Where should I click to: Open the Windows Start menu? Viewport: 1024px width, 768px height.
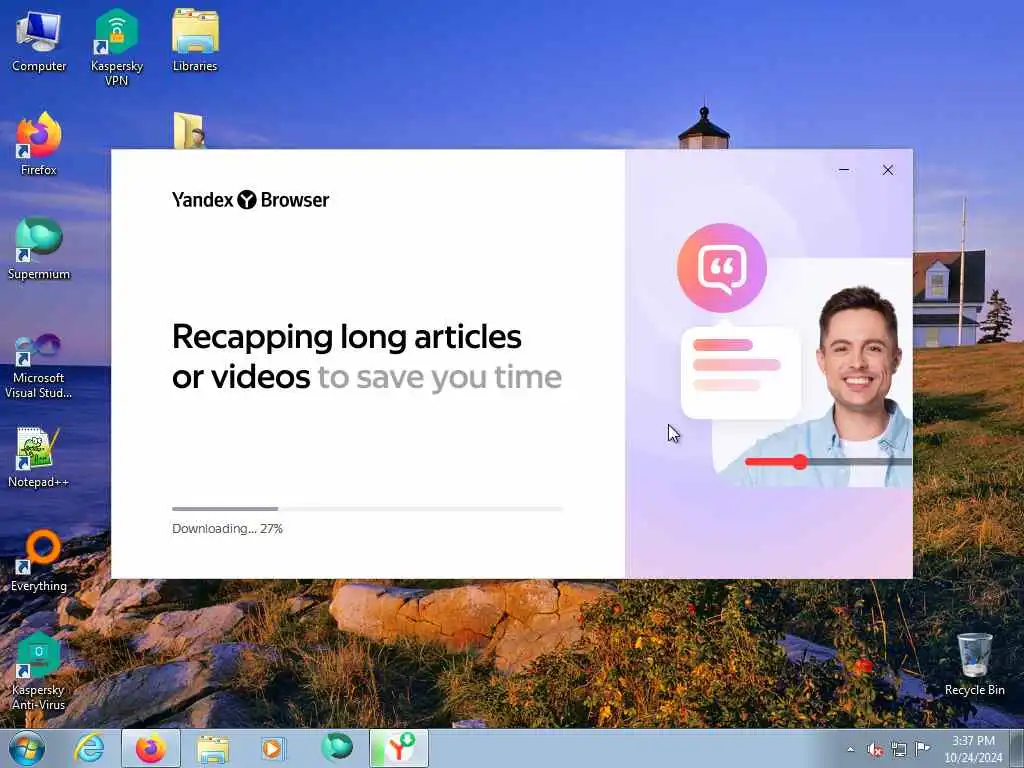click(x=27, y=748)
